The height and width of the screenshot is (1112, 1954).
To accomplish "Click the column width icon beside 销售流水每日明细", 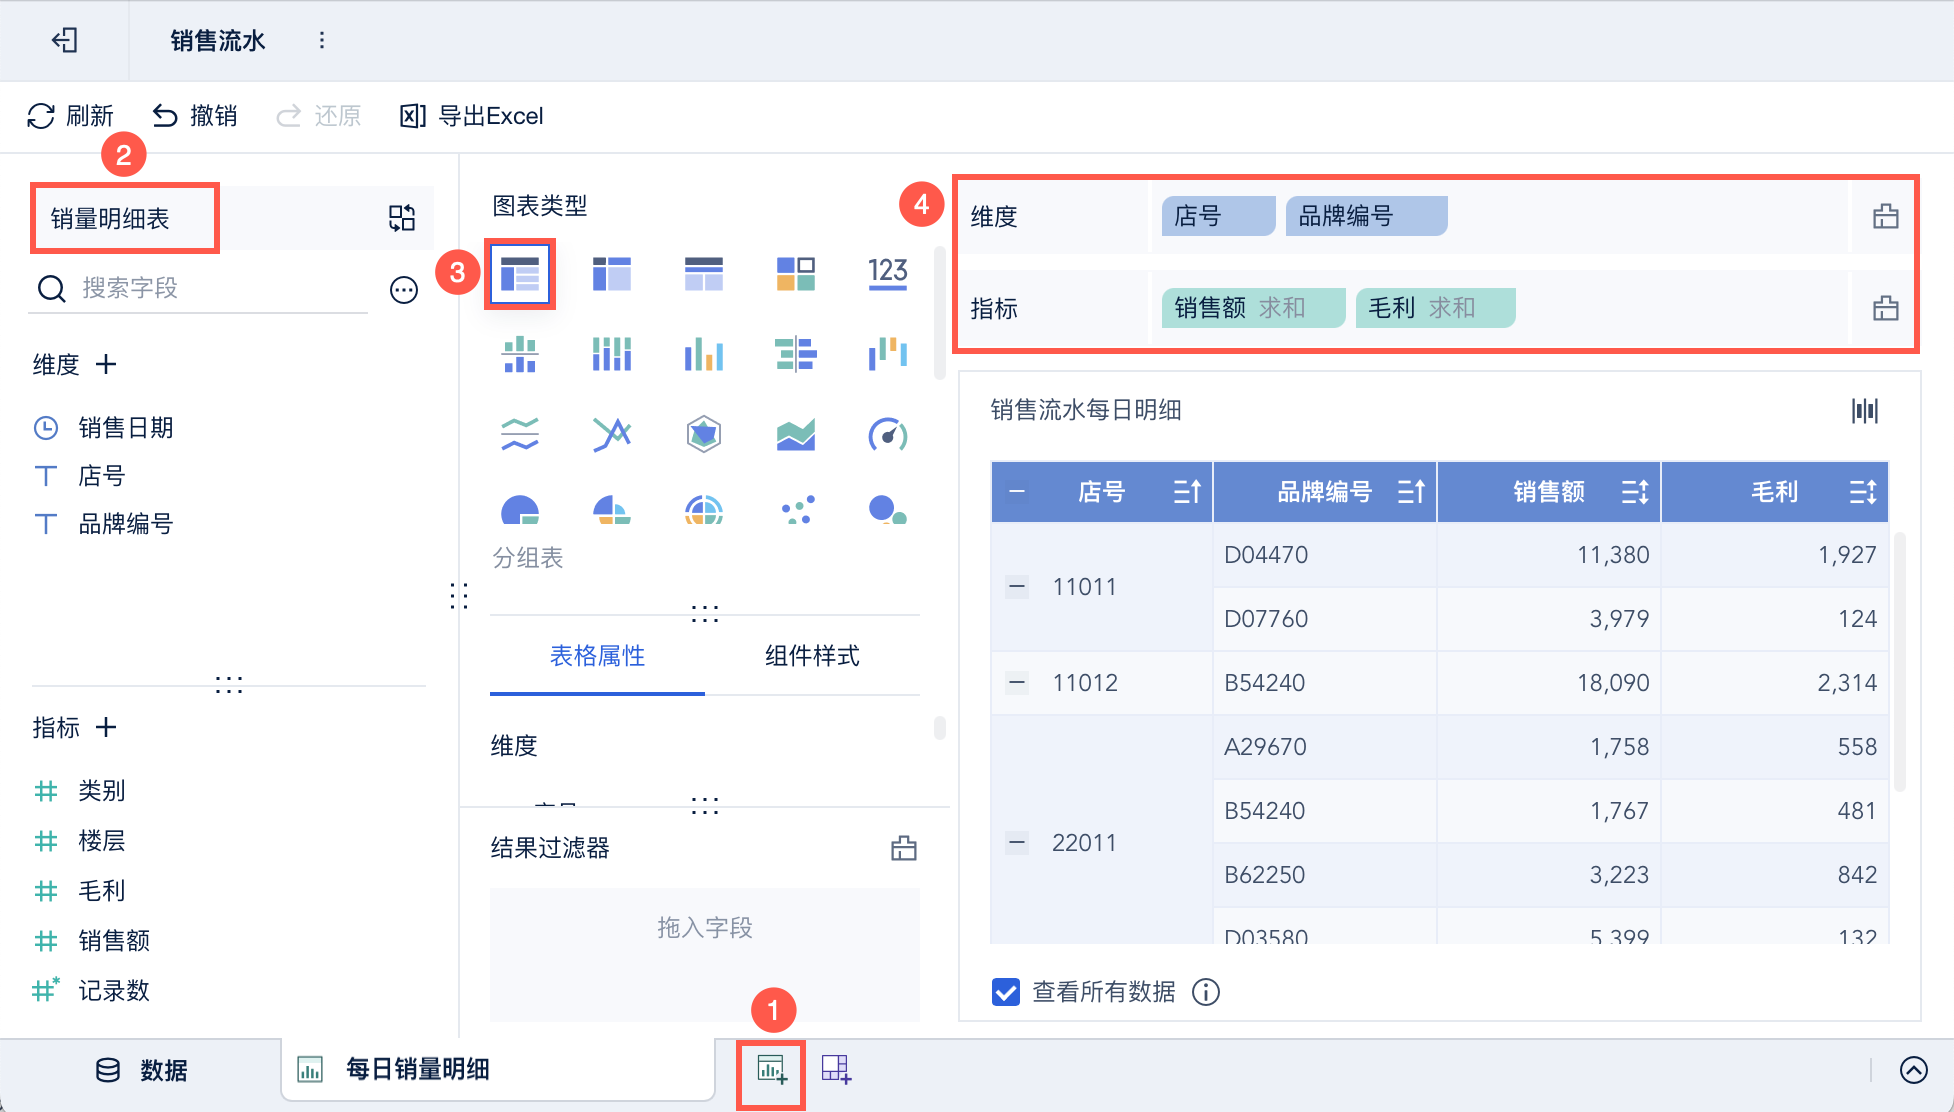I will point(1864,410).
